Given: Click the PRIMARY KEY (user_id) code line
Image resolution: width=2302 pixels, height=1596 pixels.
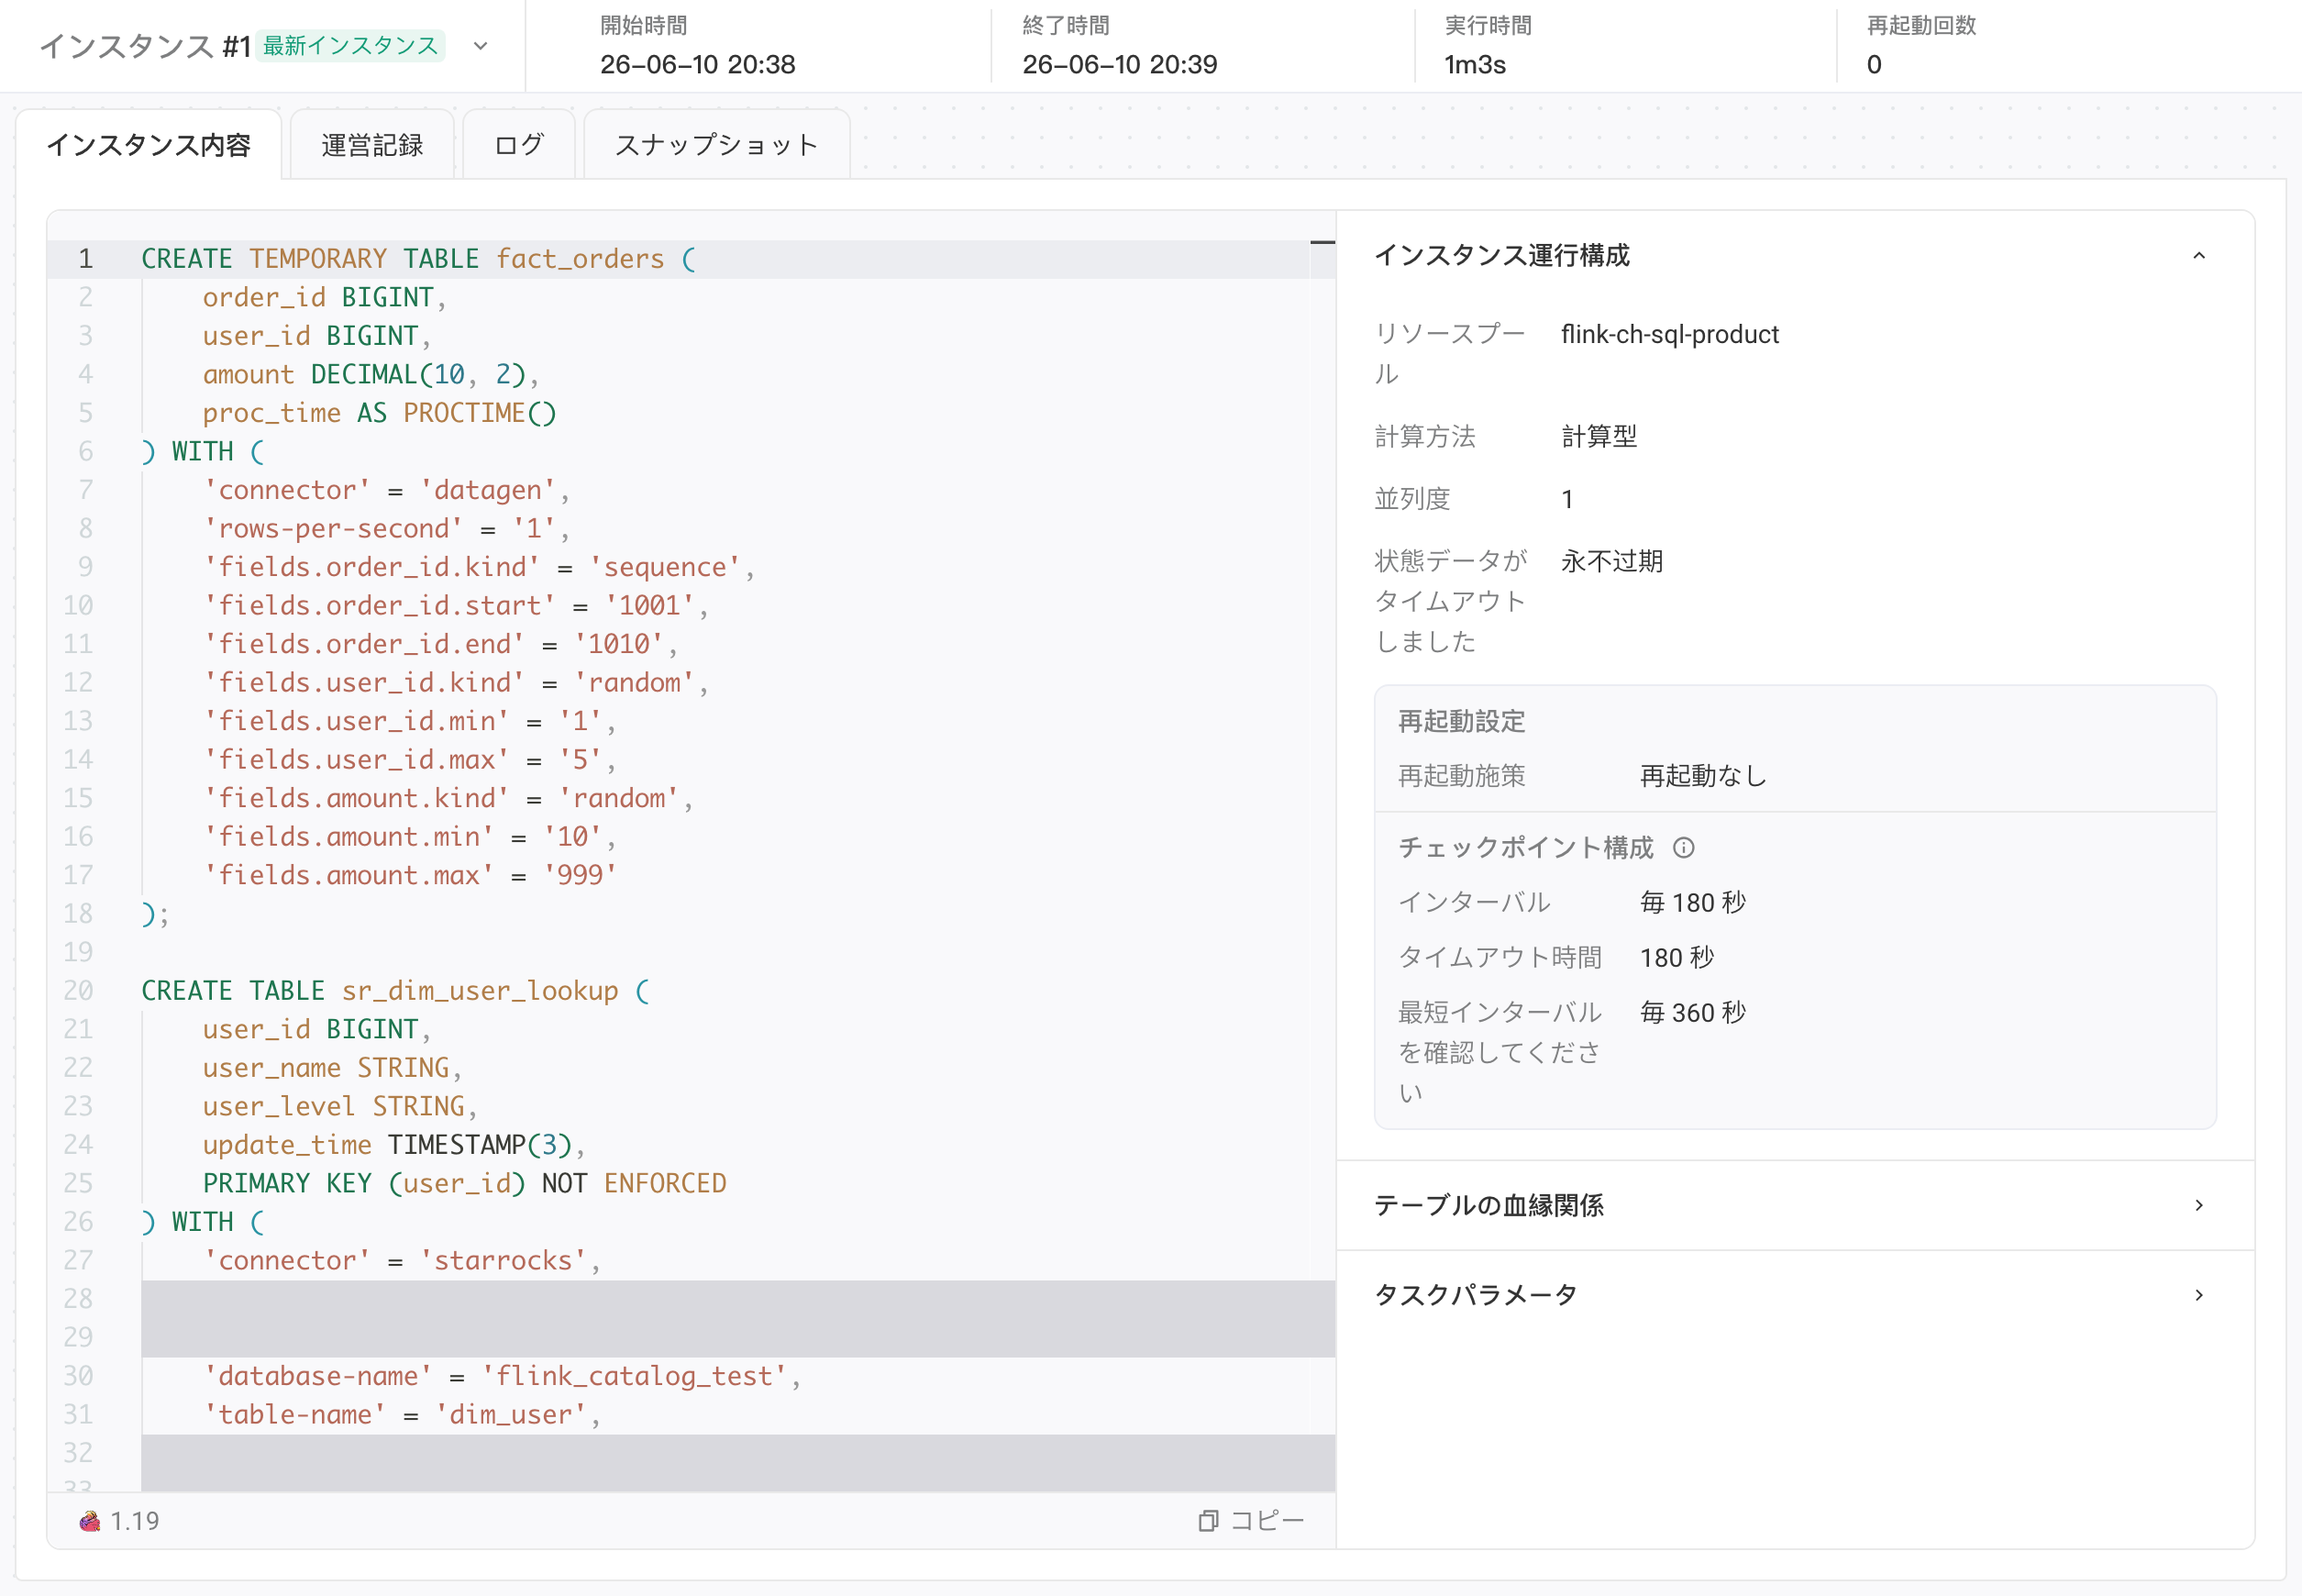Looking at the screenshot, I should pyautogui.click(x=464, y=1183).
